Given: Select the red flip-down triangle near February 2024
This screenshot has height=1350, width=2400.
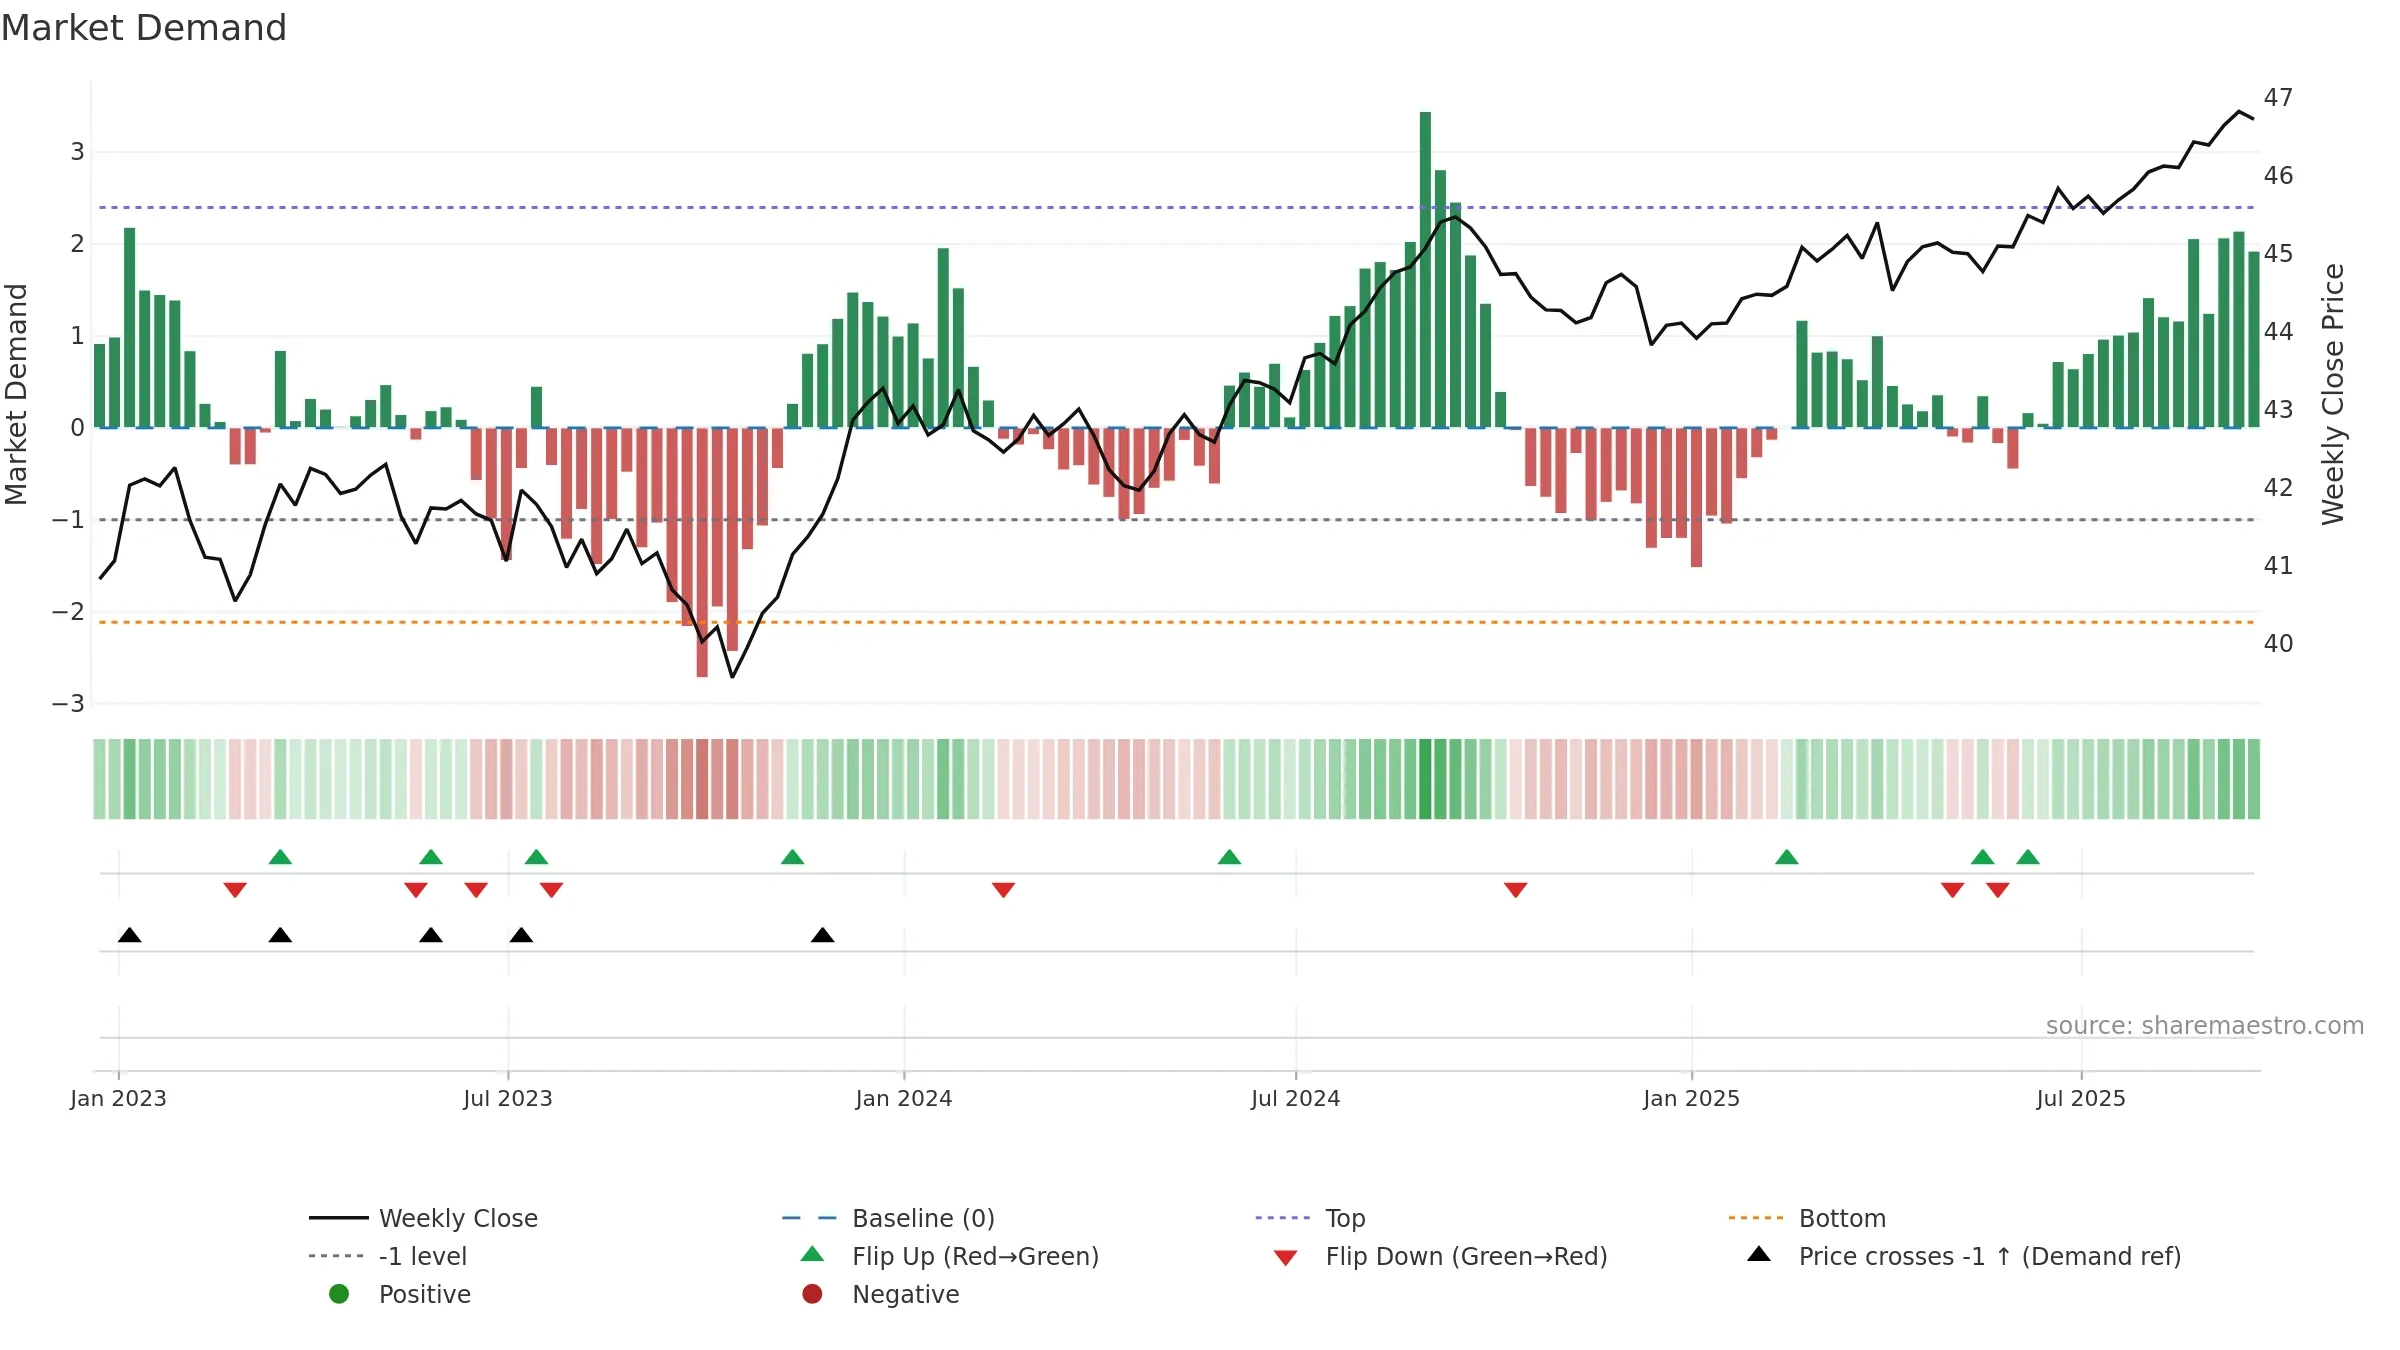Looking at the screenshot, I should [x=1003, y=890].
